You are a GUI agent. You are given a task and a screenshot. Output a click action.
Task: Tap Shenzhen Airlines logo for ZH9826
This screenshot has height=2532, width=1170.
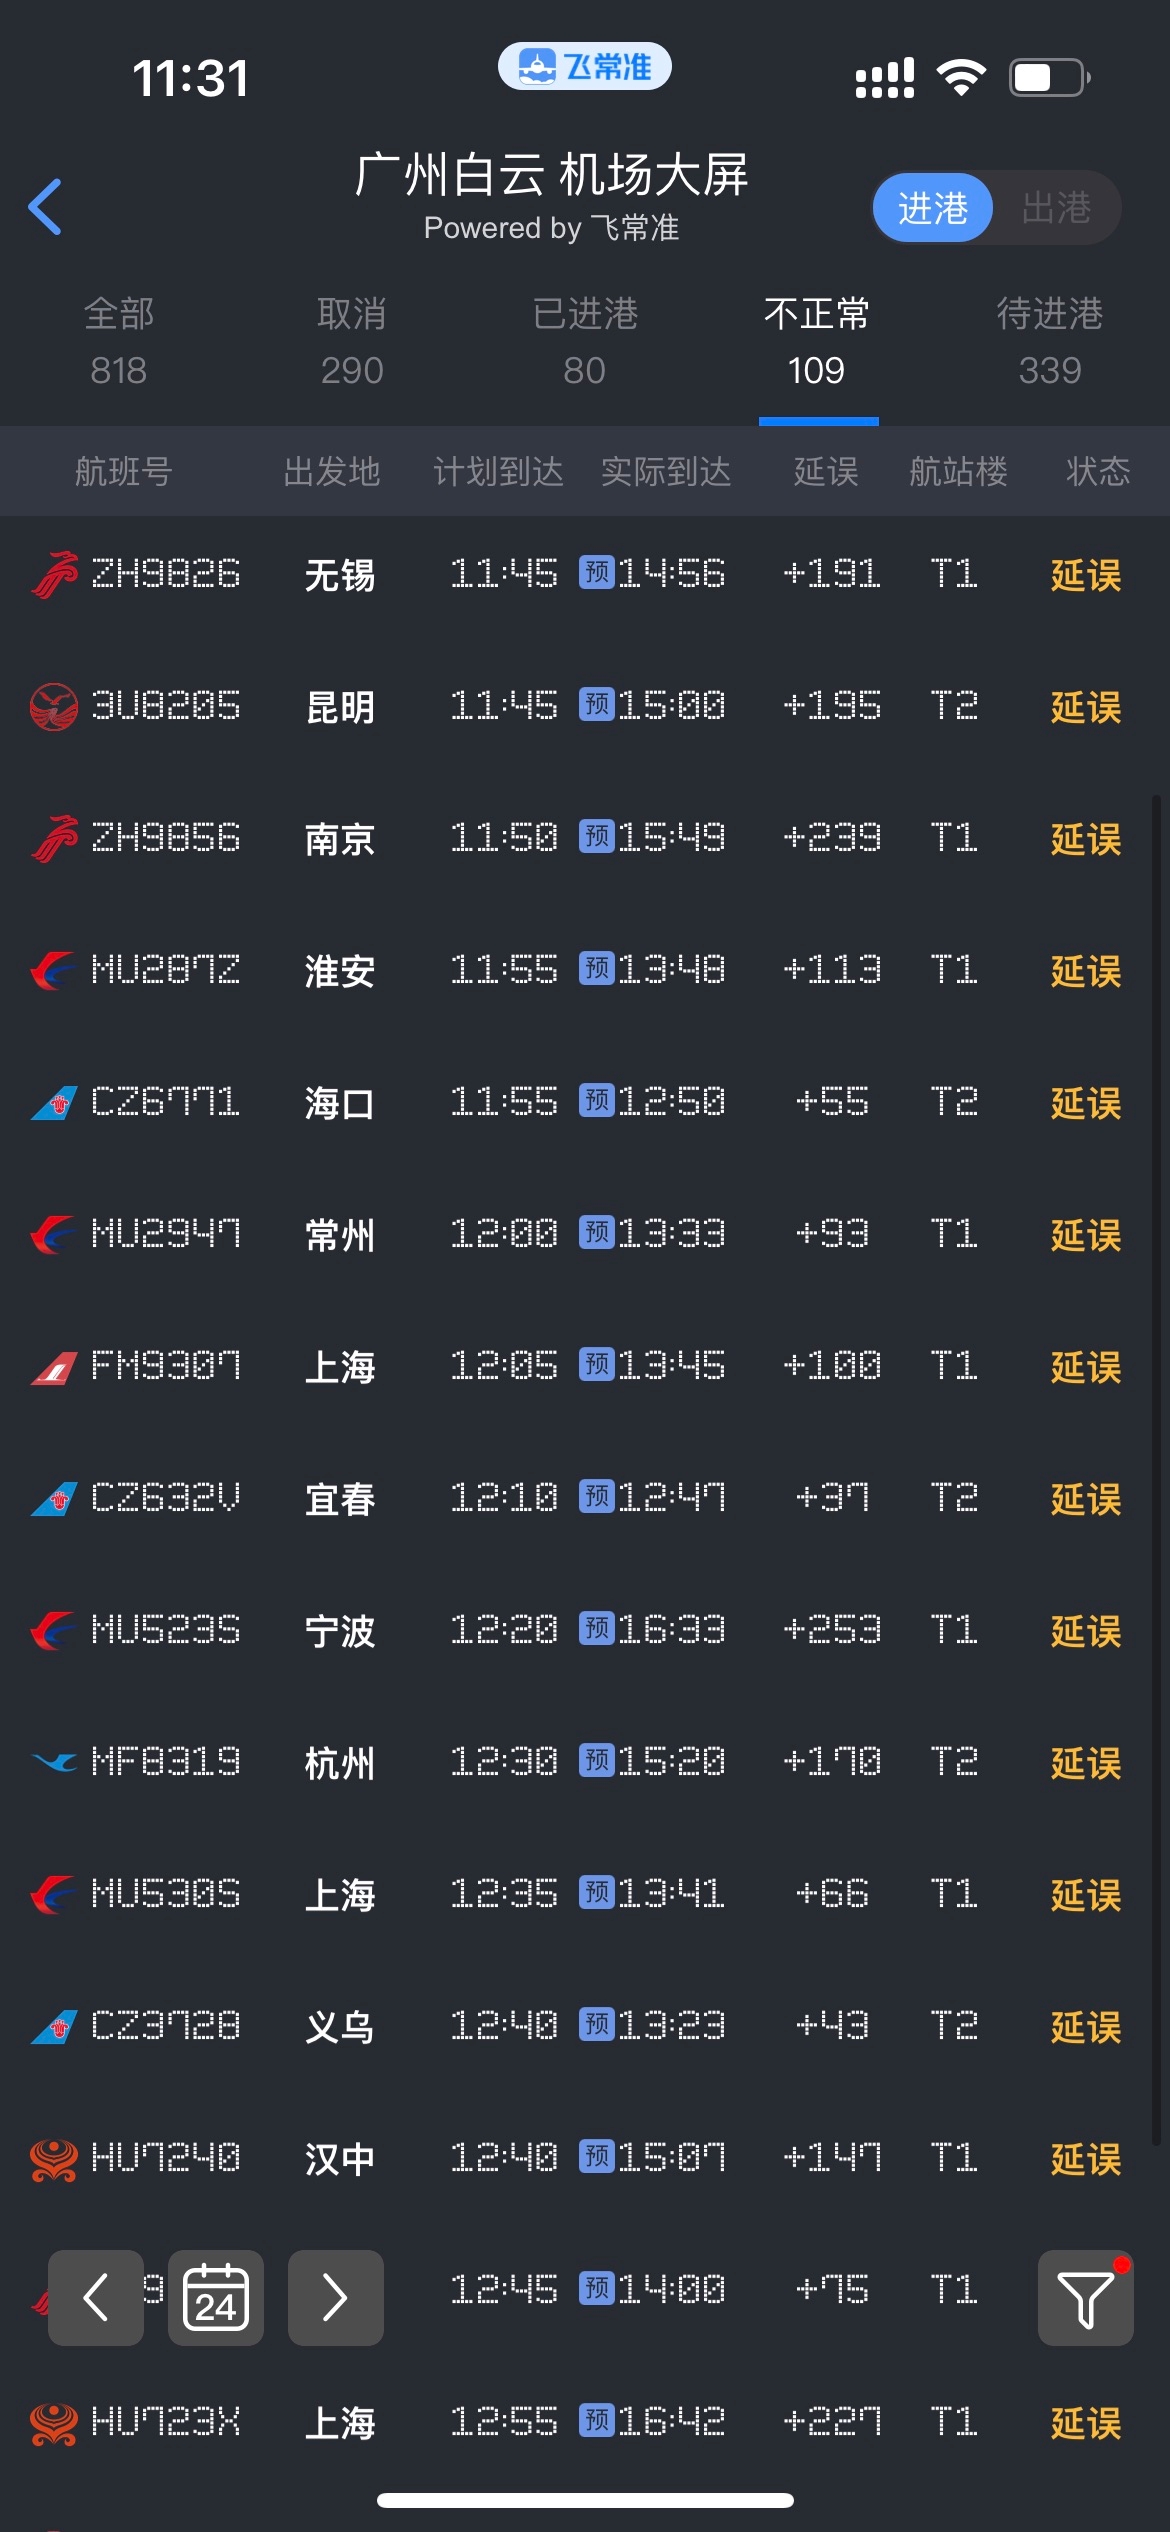click(54, 575)
